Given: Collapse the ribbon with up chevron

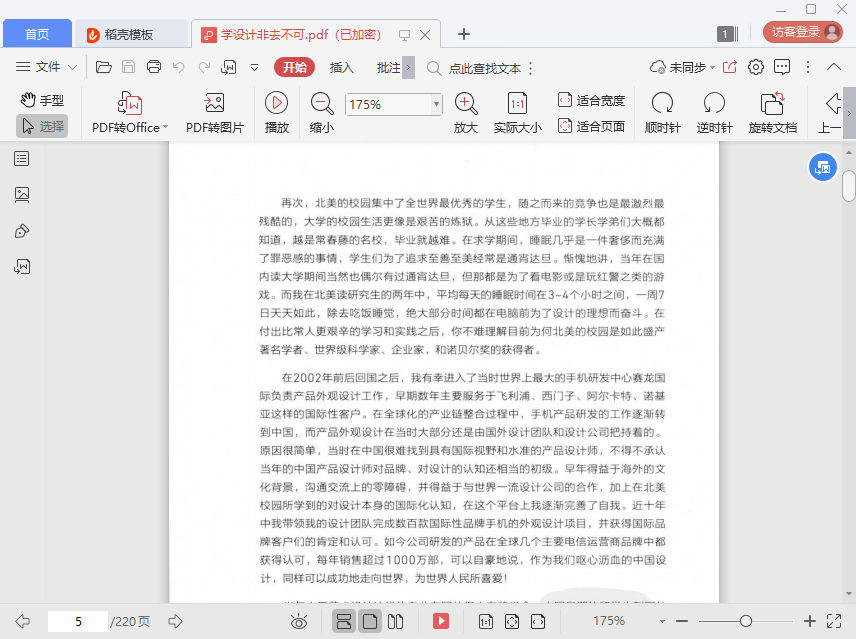Looking at the screenshot, I should (834, 67).
